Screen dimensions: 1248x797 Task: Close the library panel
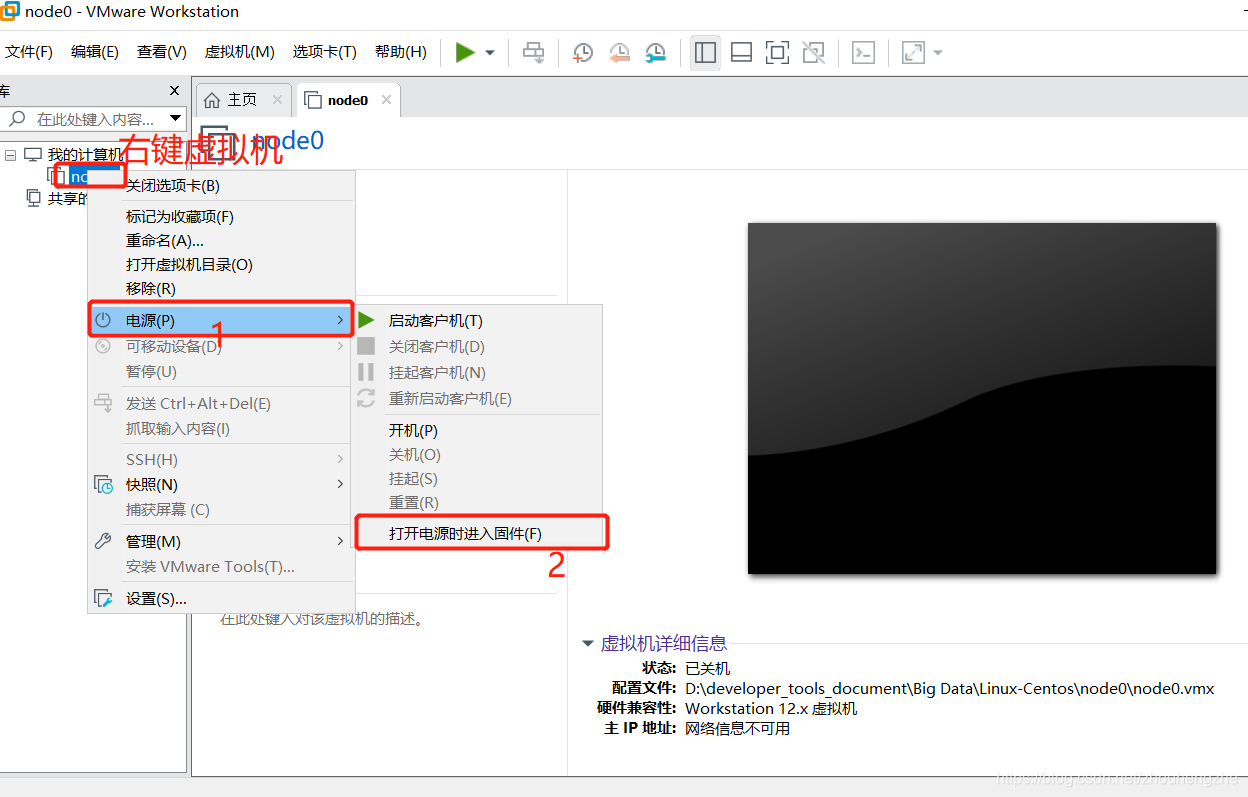tap(175, 91)
